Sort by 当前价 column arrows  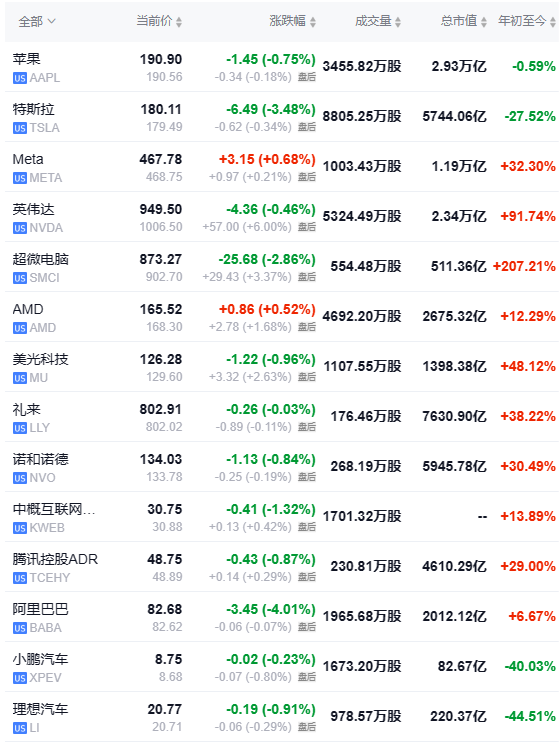pyautogui.click(x=179, y=22)
